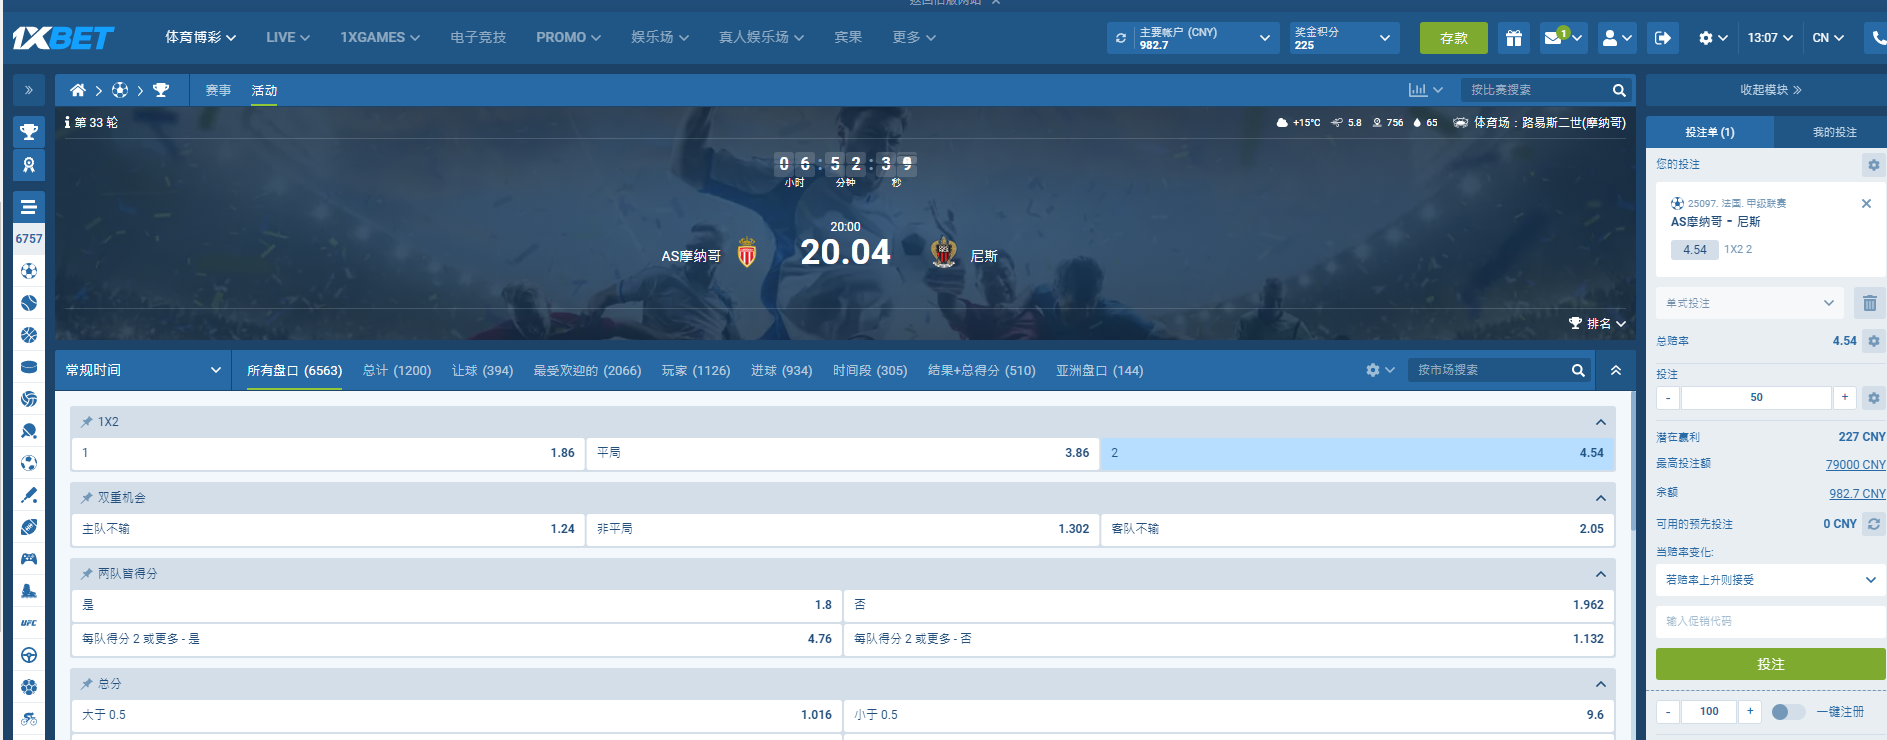Refresh the main account balance icon
This screenshot has height=740, width=1887.
1121,38
